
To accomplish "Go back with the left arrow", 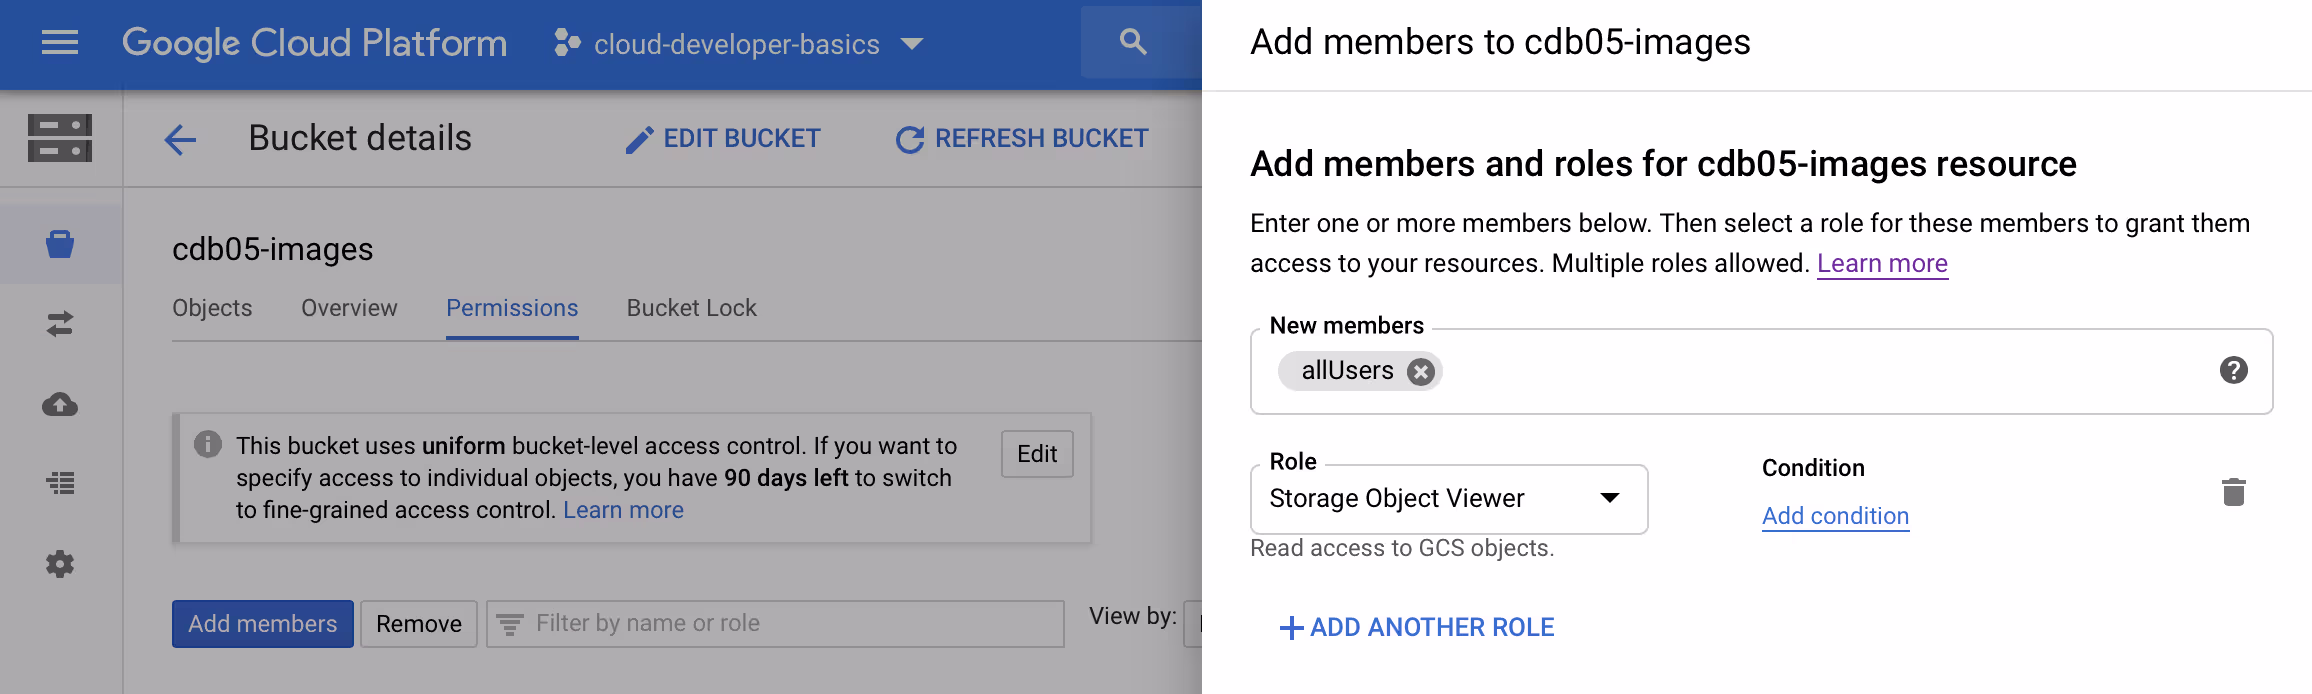I will tap(180, 139).
